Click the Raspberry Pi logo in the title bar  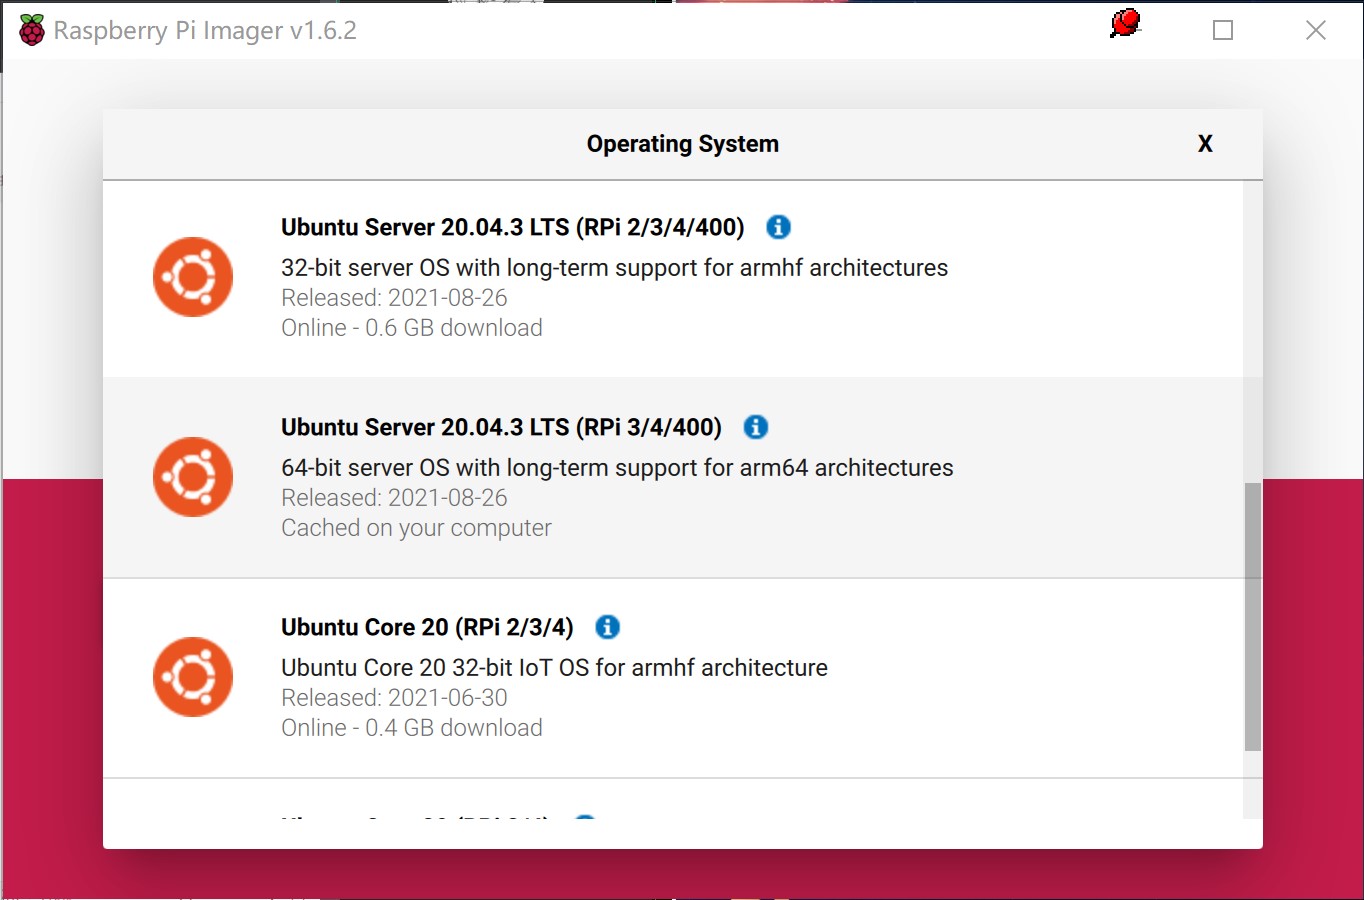(31, 29)
